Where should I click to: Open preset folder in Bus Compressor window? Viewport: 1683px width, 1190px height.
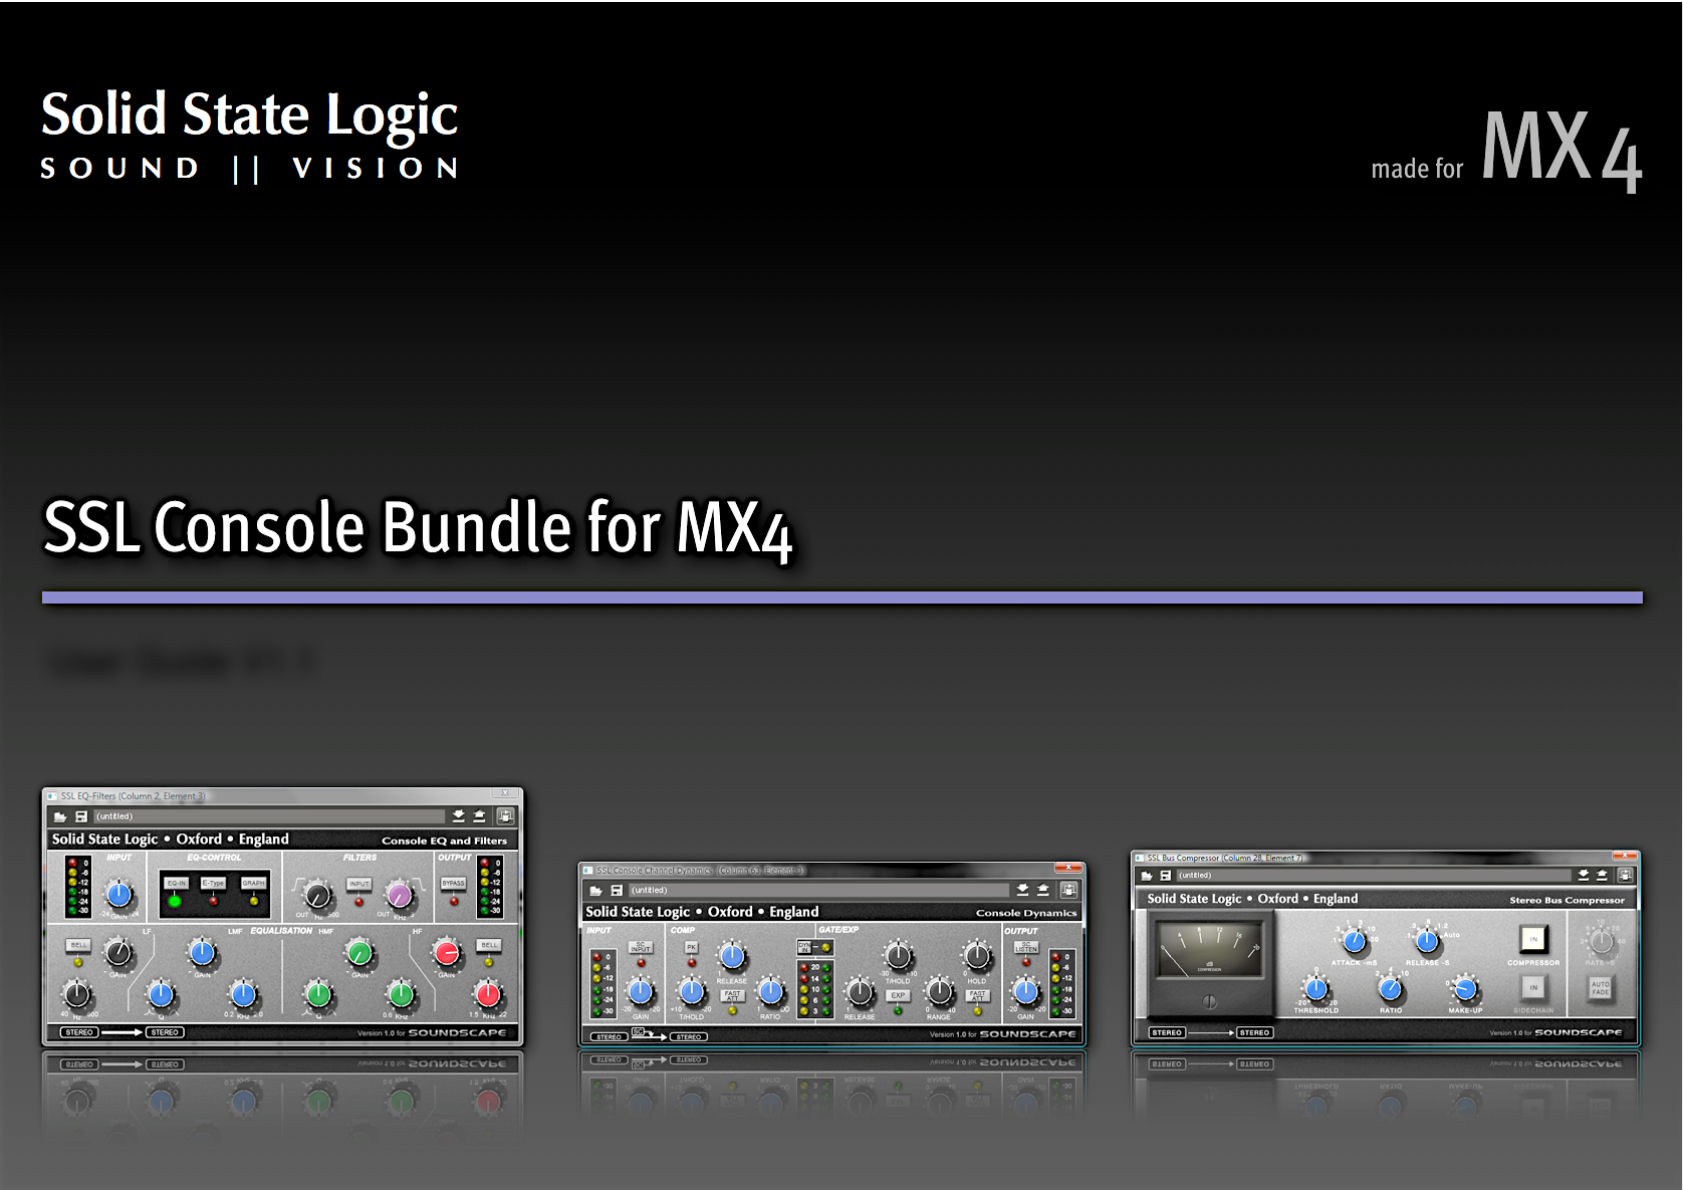1147,875
